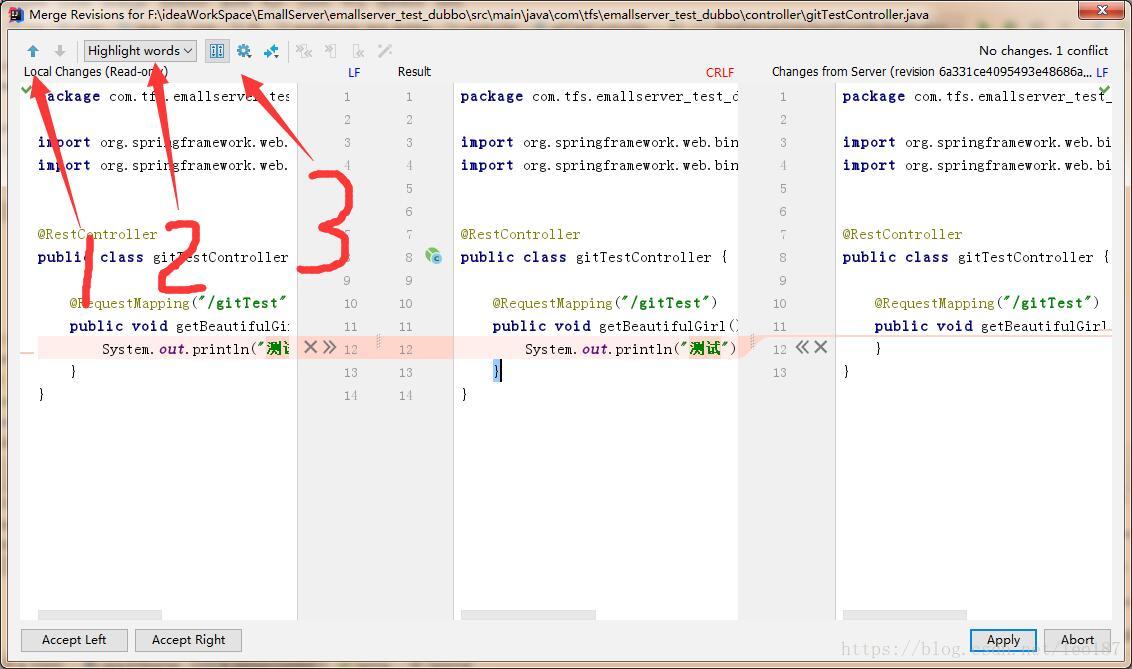Image resolution: width=1132 pixels, height=669 pixels.
Task: Accept right change with « arrow
Action: pyautogui.click(x=802, y=347)
